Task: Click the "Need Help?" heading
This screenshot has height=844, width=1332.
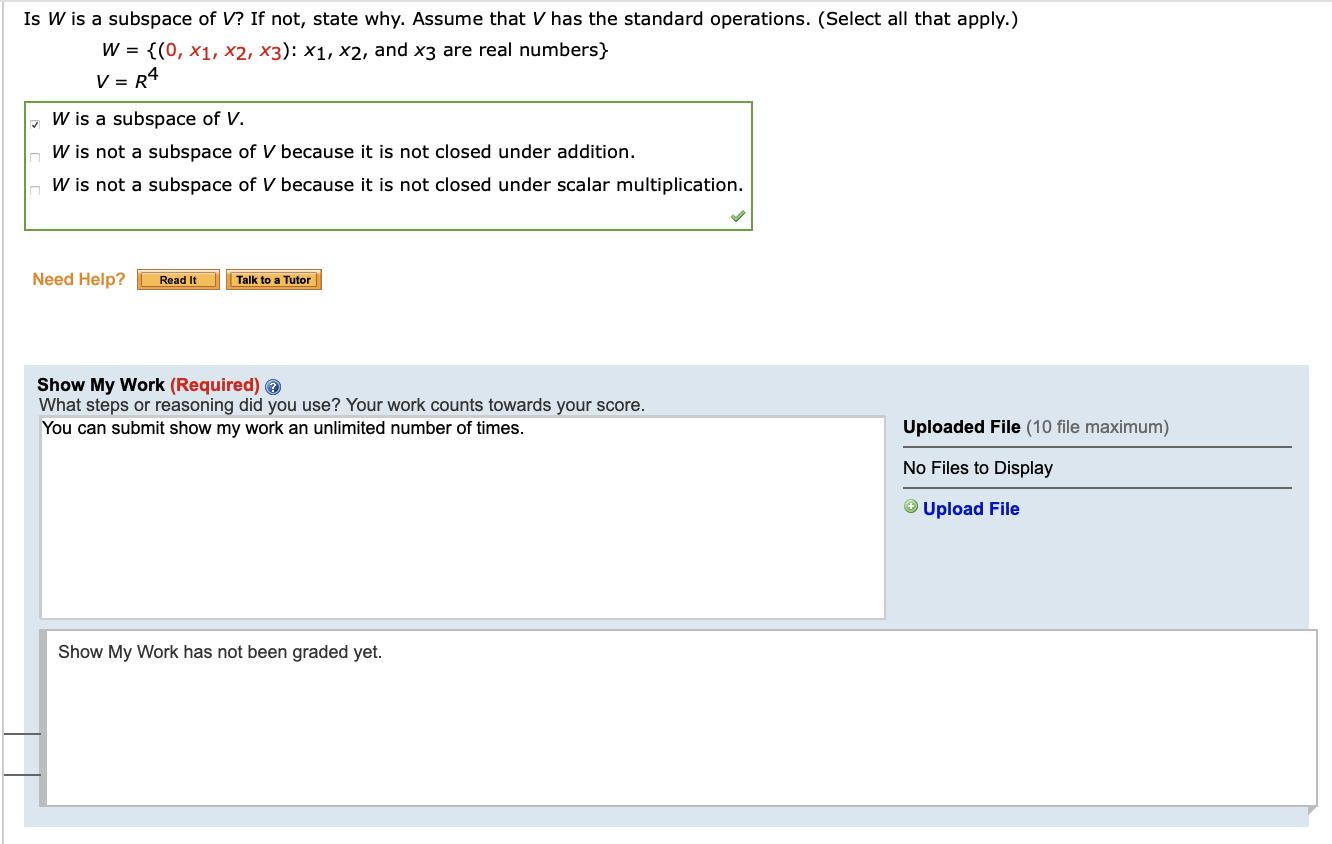Action: 78,279
